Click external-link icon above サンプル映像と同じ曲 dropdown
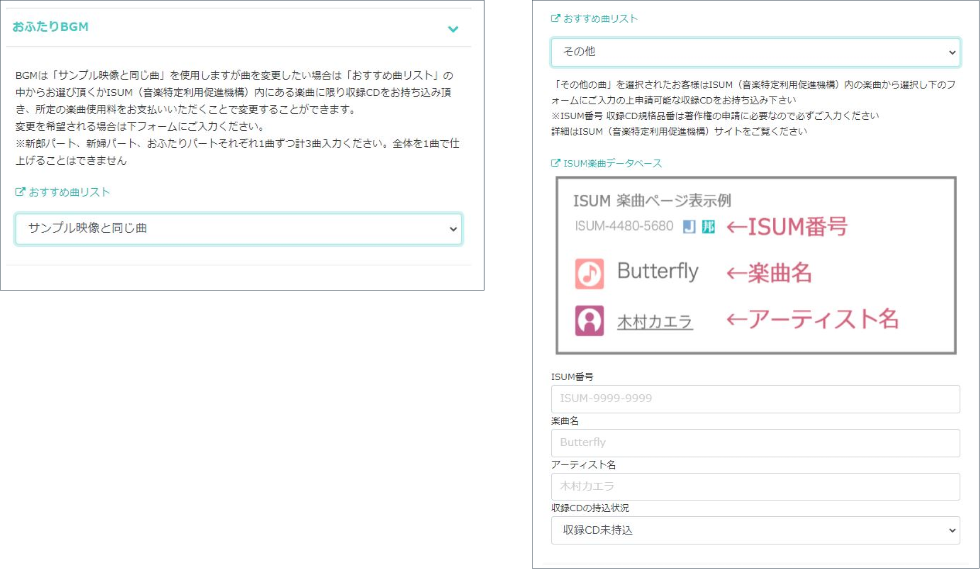This screenshot has height=569, width=980. pyautogui.click(x=20, y=192)
